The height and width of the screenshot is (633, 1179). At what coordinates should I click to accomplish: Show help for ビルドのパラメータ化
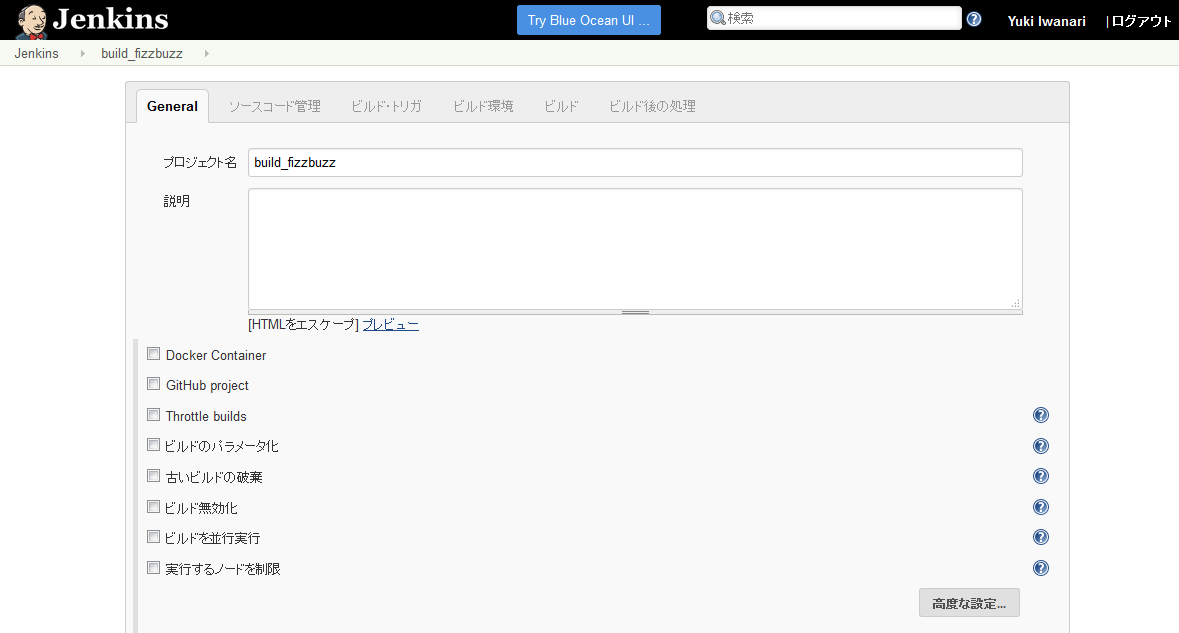(1040, 446)
